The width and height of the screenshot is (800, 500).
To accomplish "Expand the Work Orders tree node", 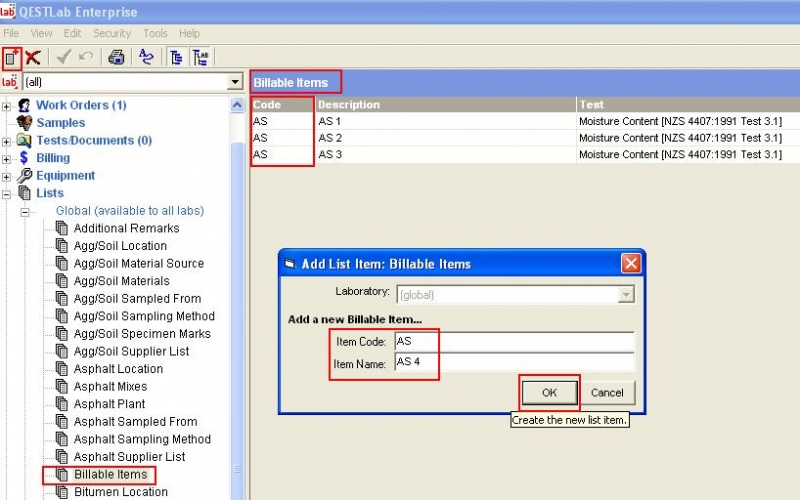I will 7,105.
